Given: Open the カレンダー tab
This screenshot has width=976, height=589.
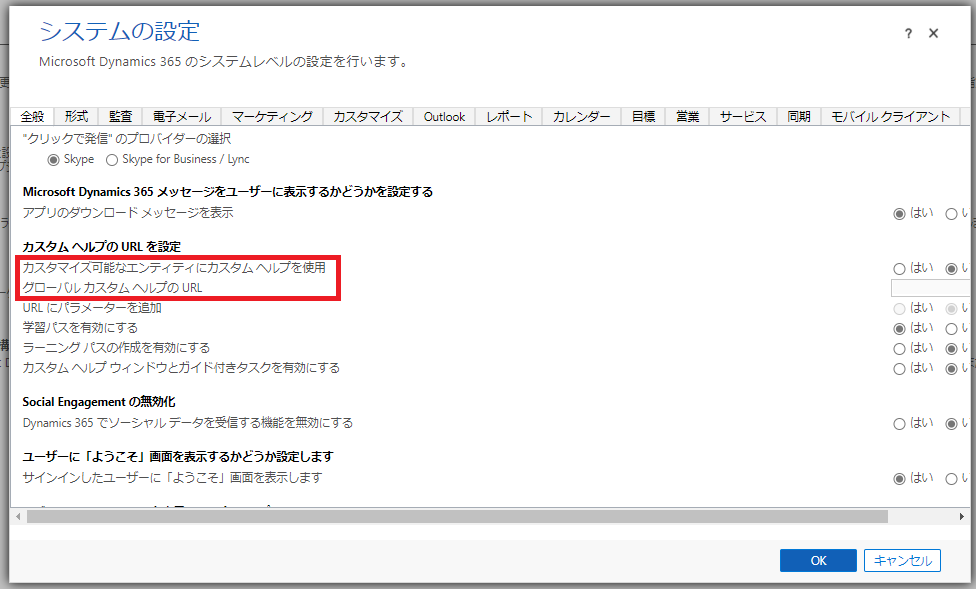Looking at the screenshot, I should pyautogui.click(x=581, y=116).
